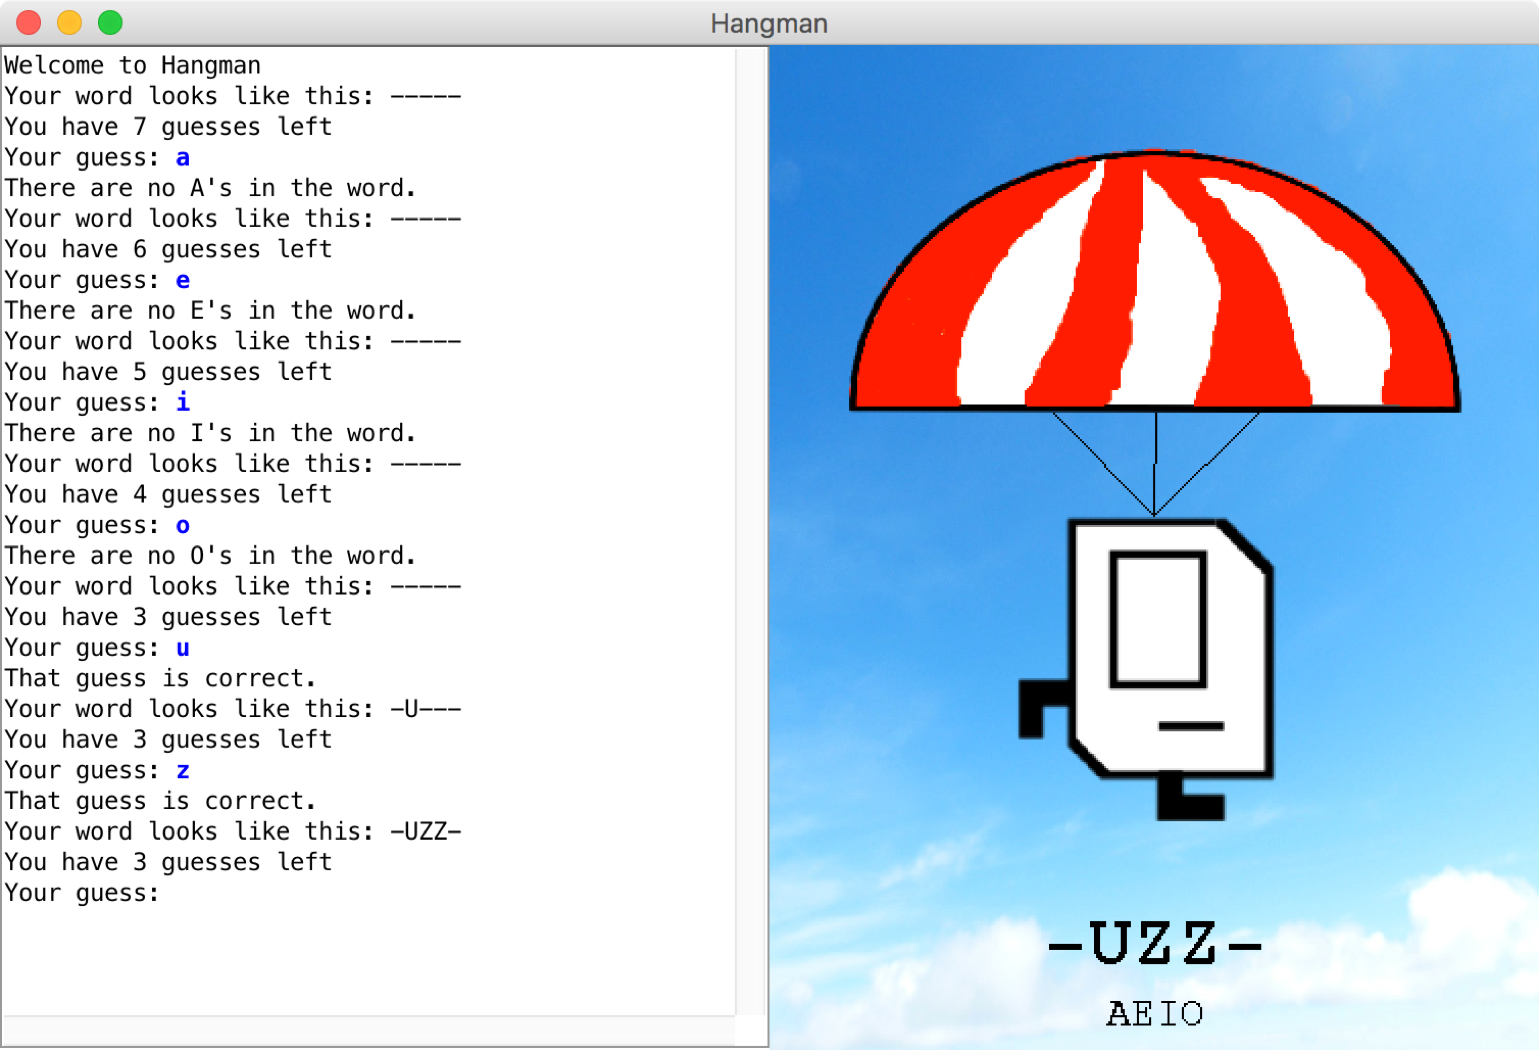
Task: Click the incorrect letters AEIO label
Action: click(1155, 1014)
